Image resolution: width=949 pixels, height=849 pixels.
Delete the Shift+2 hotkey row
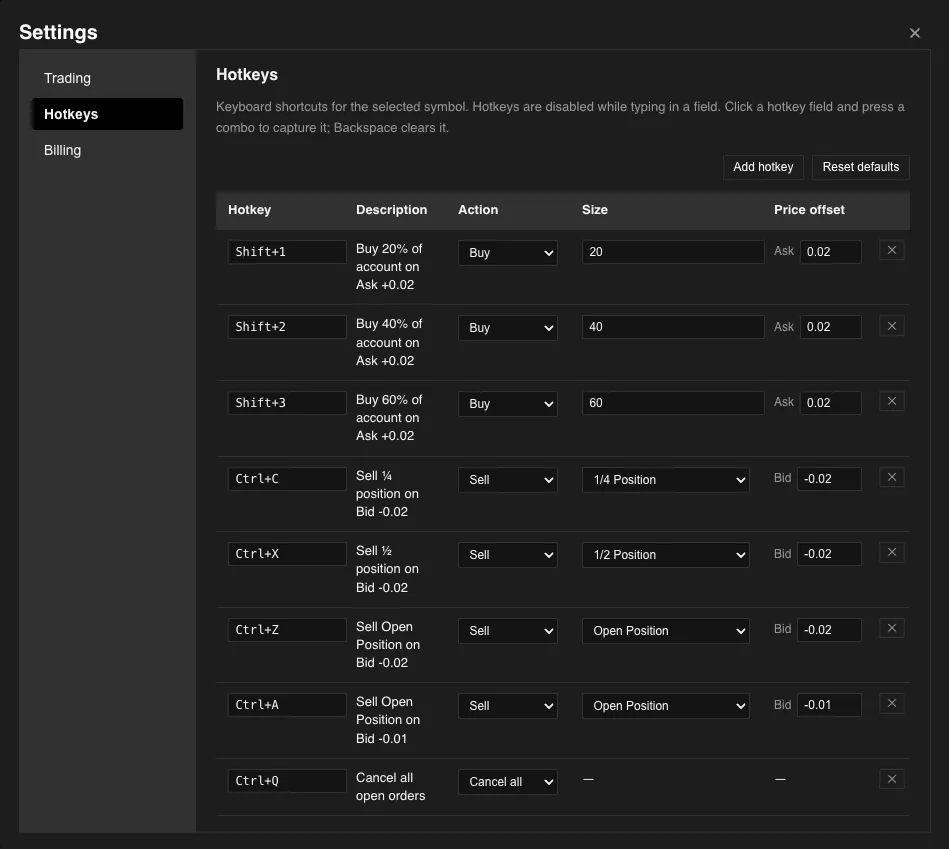tap(892, 326)
